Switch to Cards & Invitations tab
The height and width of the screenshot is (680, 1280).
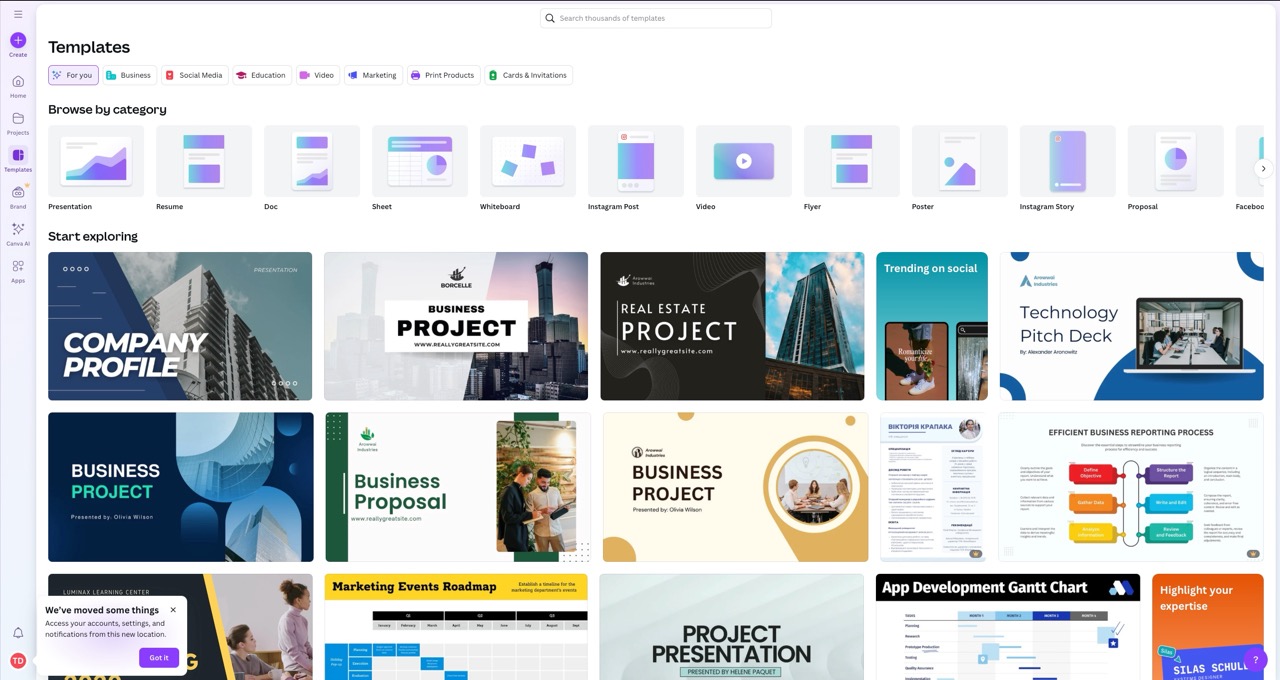coord(528,75)
